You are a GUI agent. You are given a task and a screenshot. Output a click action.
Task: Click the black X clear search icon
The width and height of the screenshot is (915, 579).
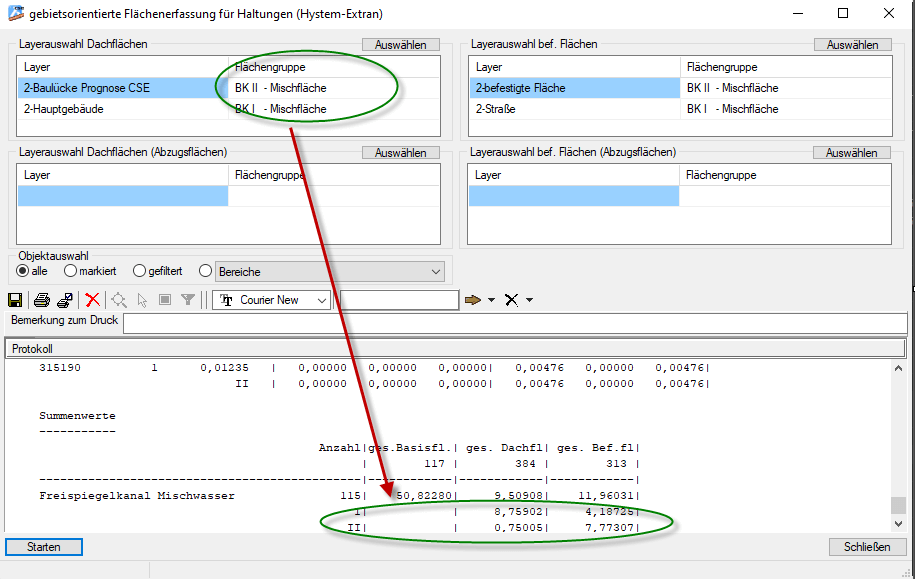click(x=511, y=300)
